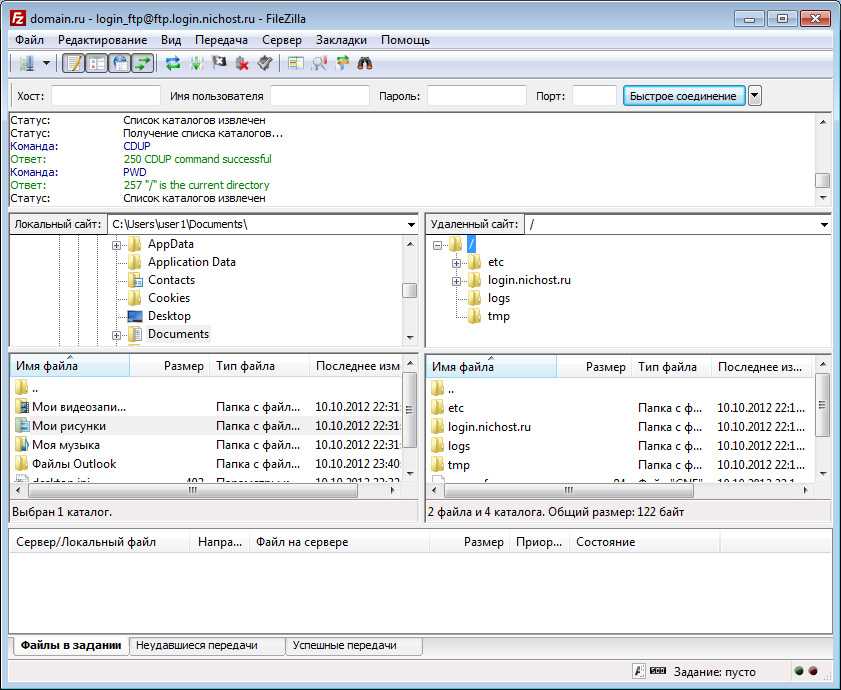Toggle the message log display

tap(73, 63)
